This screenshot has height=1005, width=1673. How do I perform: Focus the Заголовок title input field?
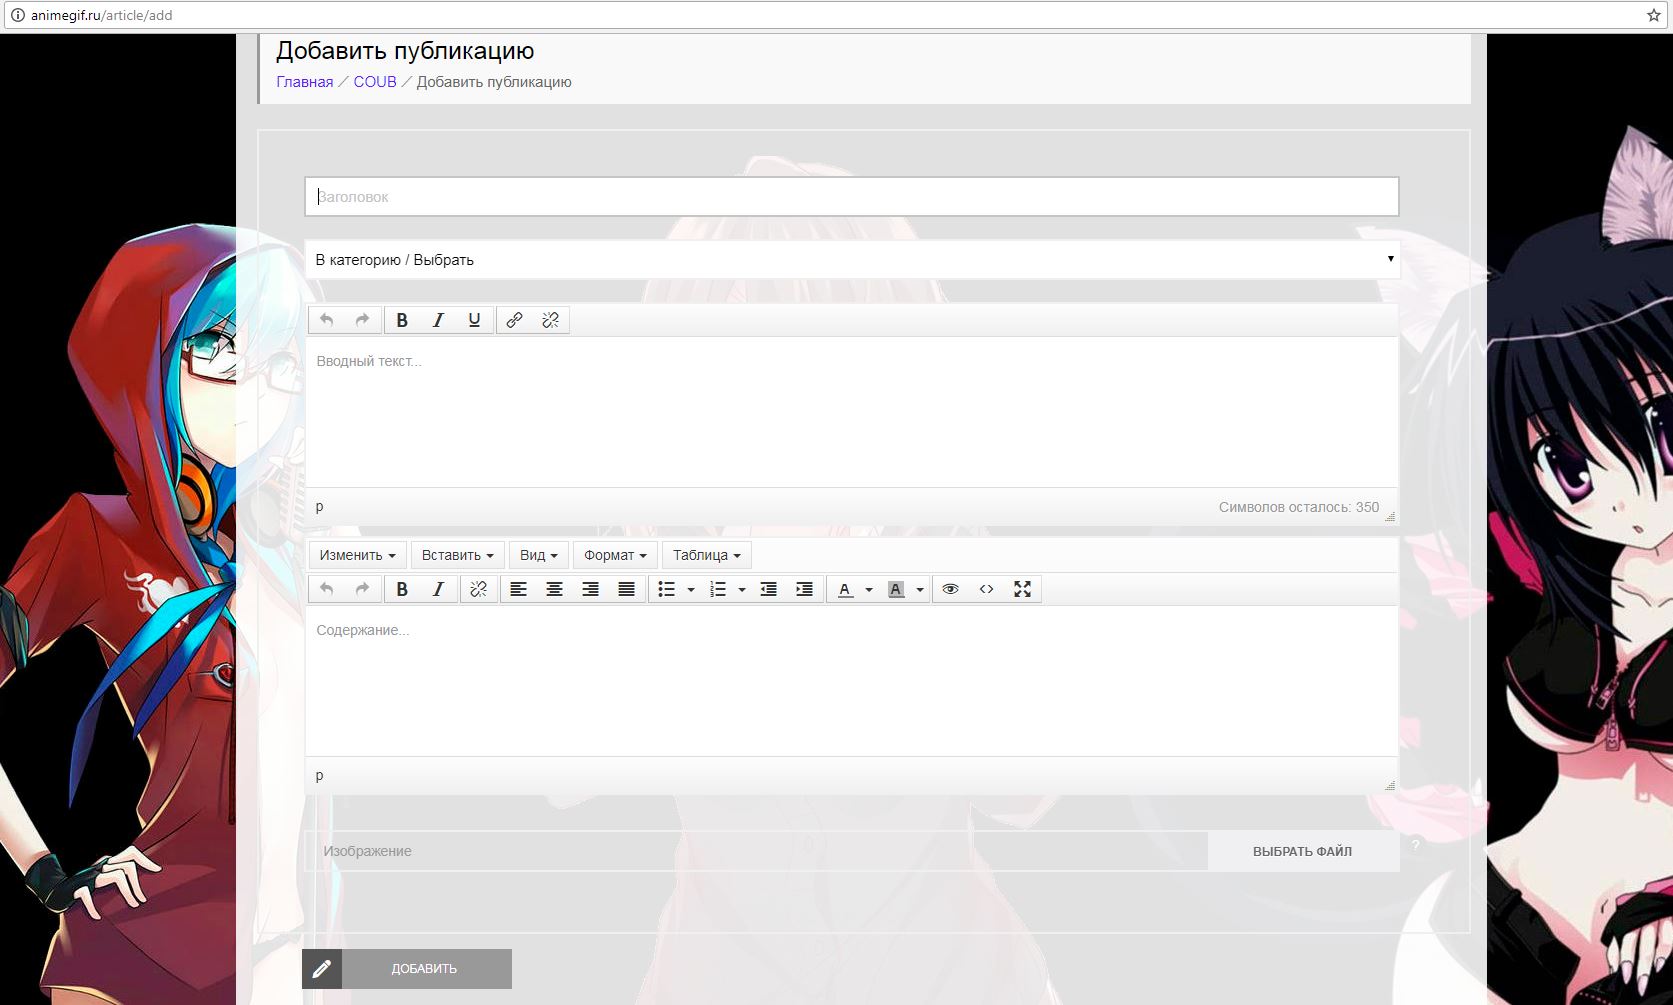[x=852, y=196]
